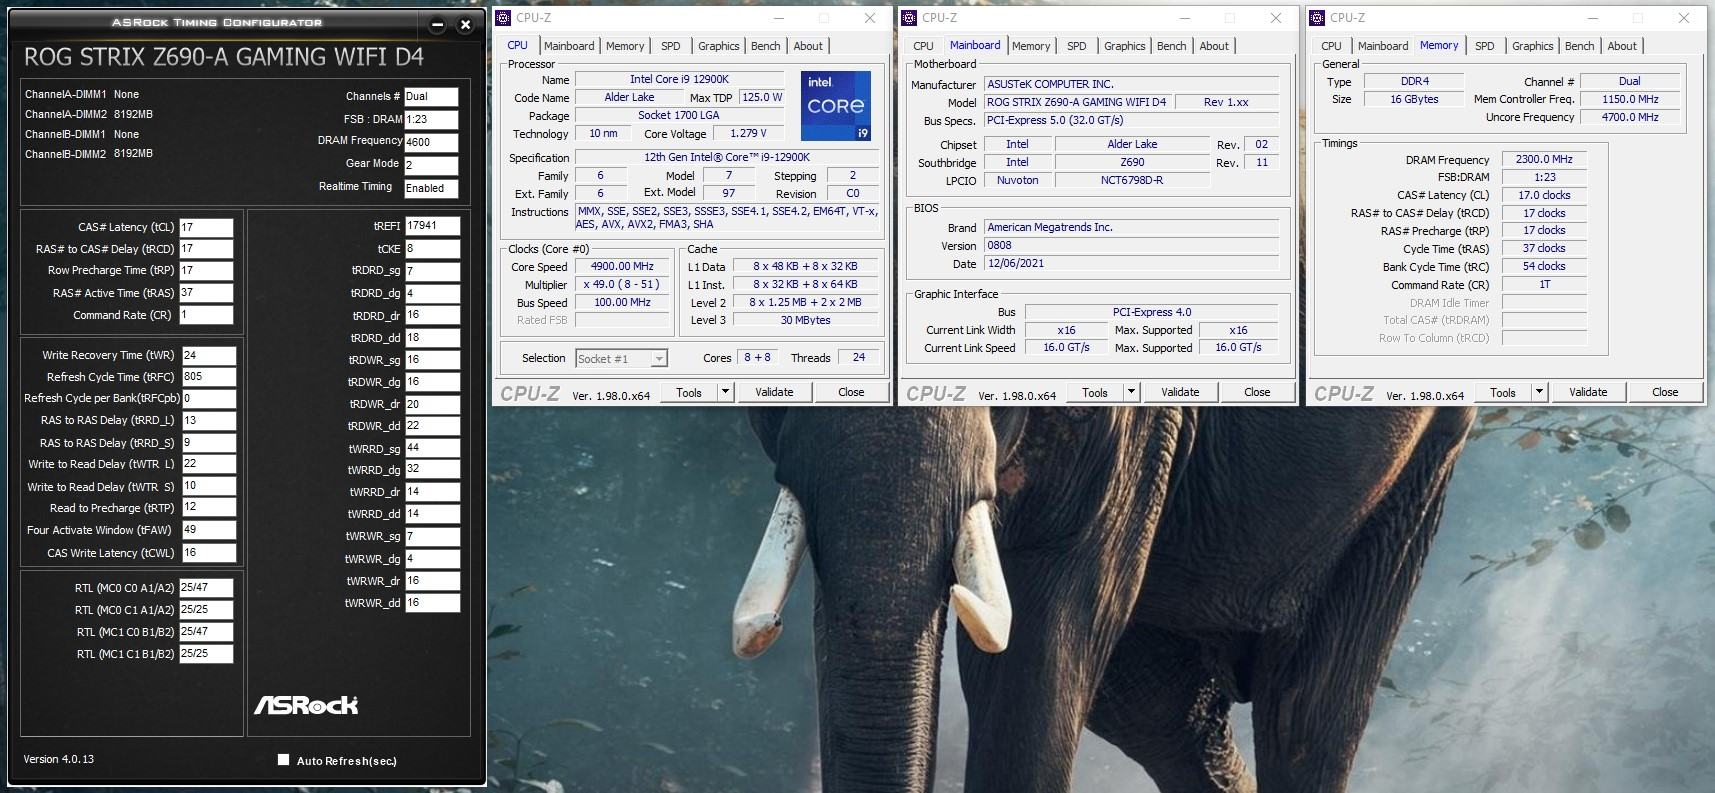Click the Close button in the CPU window

point(851,392)
